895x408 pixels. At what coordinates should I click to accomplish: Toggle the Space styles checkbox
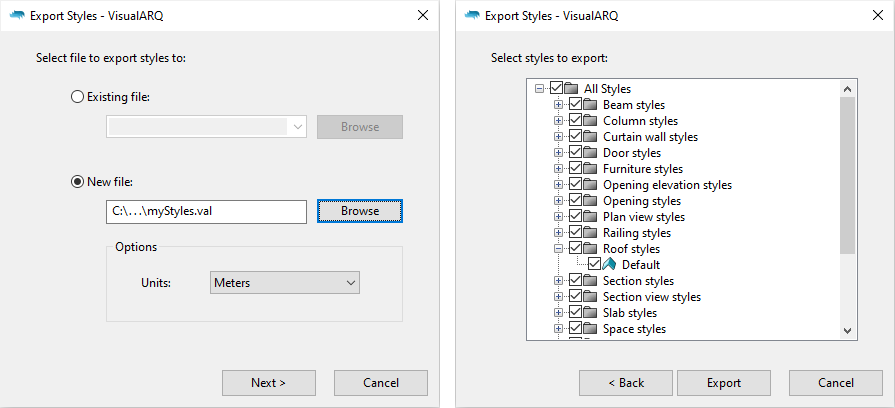click(x=575, y=328)
